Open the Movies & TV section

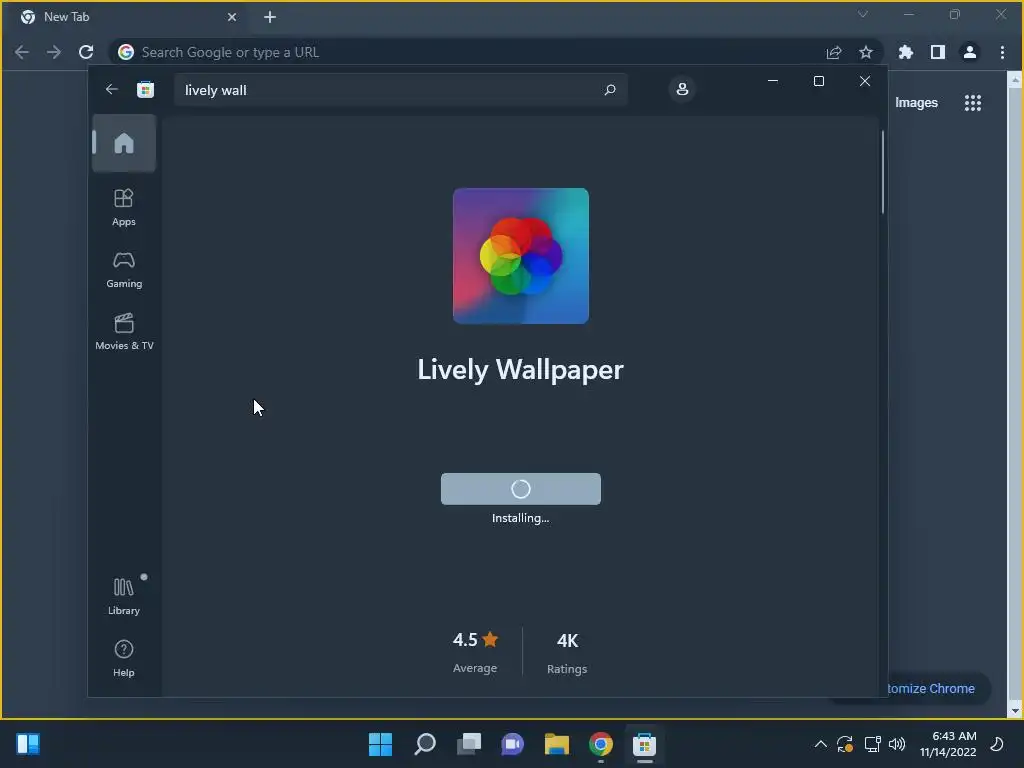pyautogui.click(x=124, y=332)
